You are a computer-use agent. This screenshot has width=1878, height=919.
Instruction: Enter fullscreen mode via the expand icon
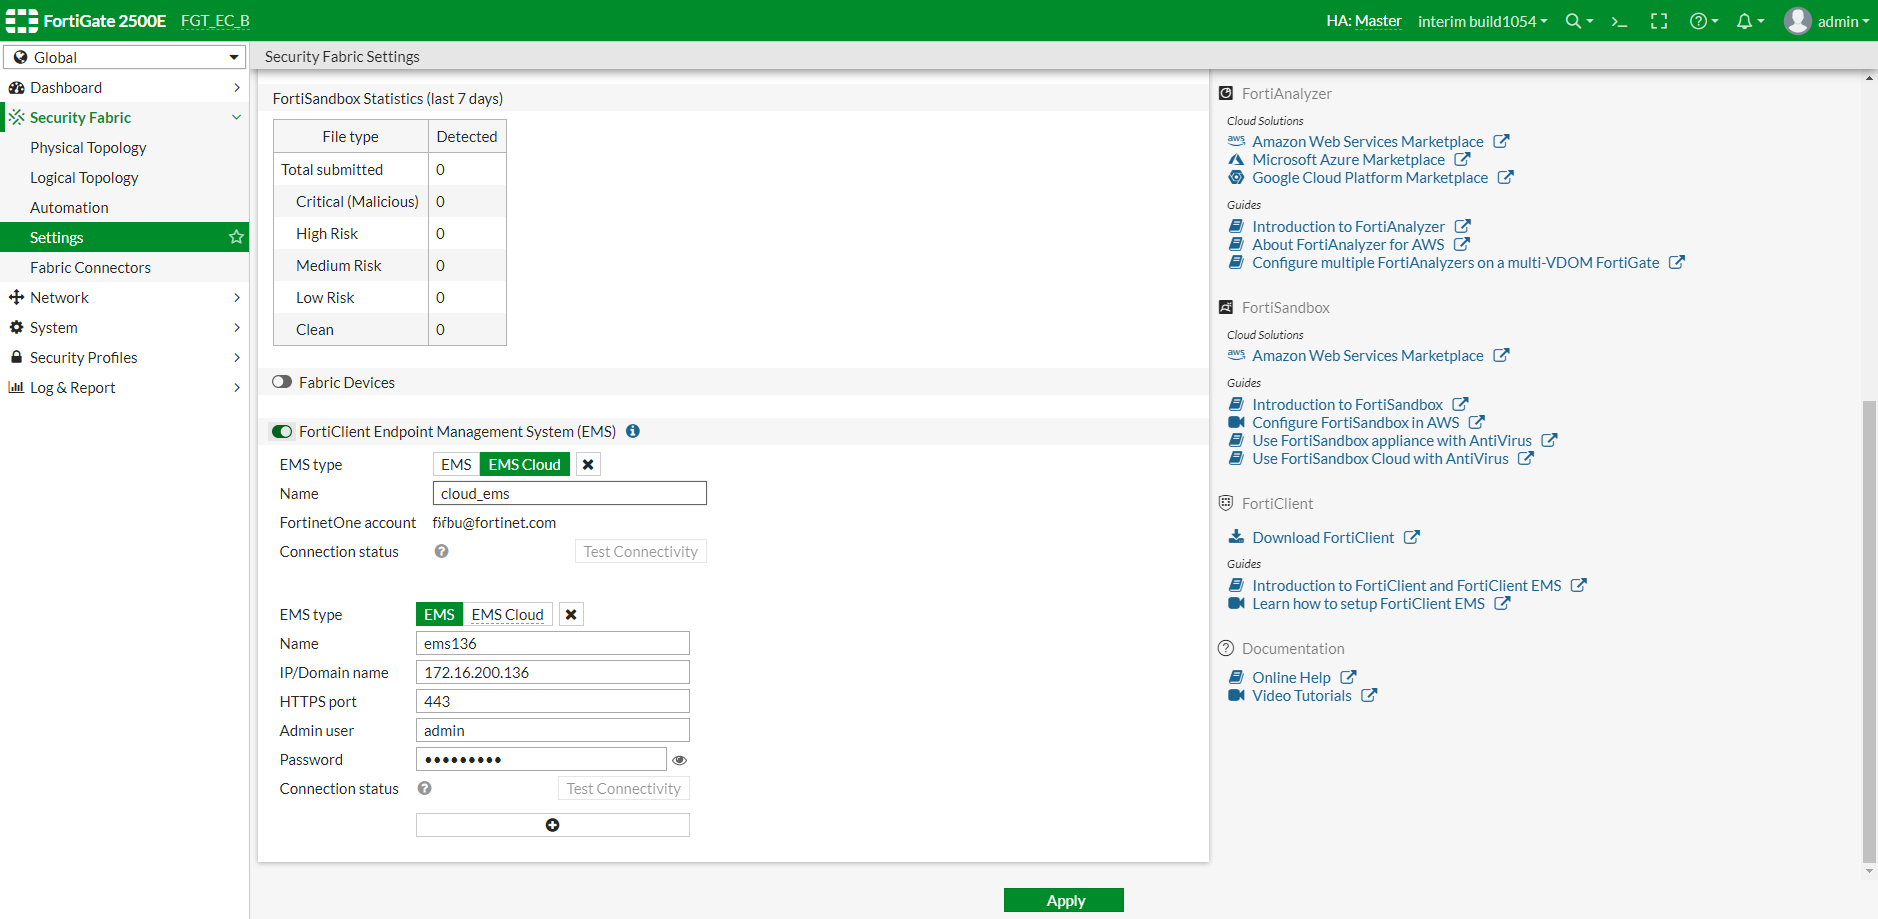tap(1658, 20)
